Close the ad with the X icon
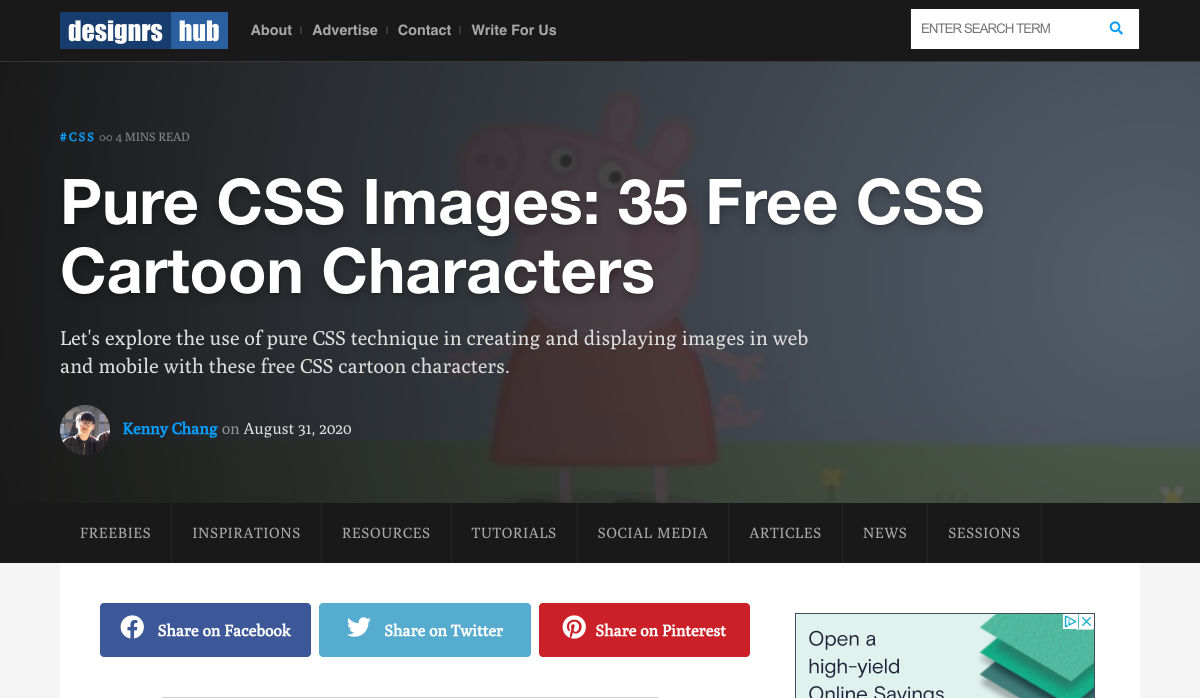 tap(1087, 621)
